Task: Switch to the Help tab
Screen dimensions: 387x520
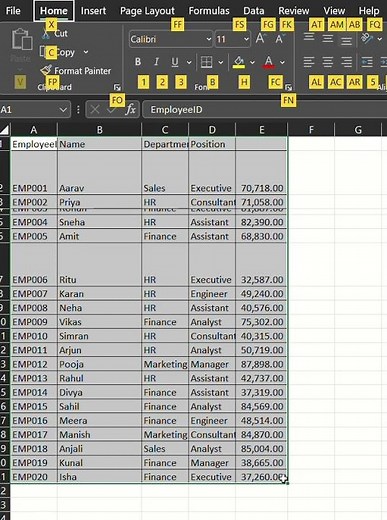Action: point(369,11)
